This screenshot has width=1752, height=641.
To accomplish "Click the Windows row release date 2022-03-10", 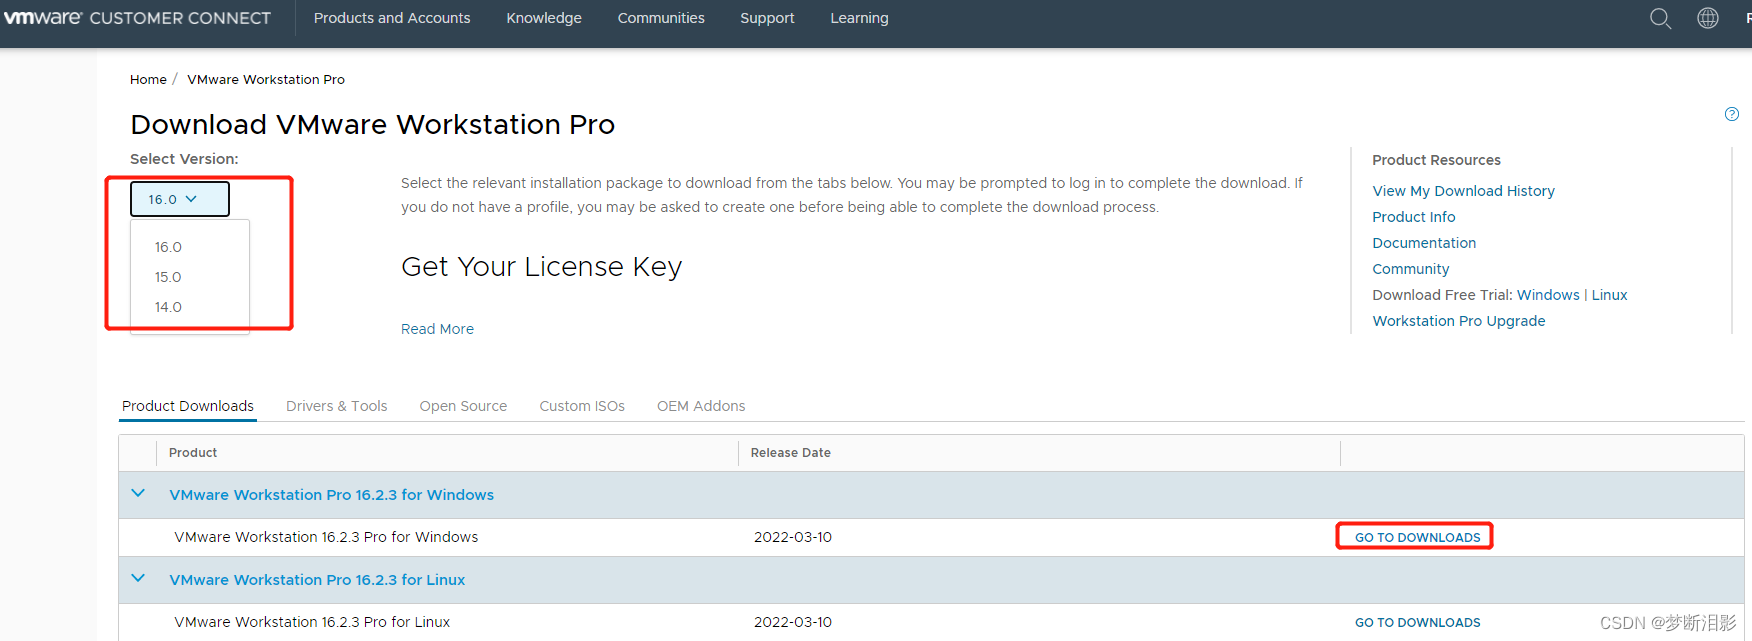I will [x=793, y=537].
